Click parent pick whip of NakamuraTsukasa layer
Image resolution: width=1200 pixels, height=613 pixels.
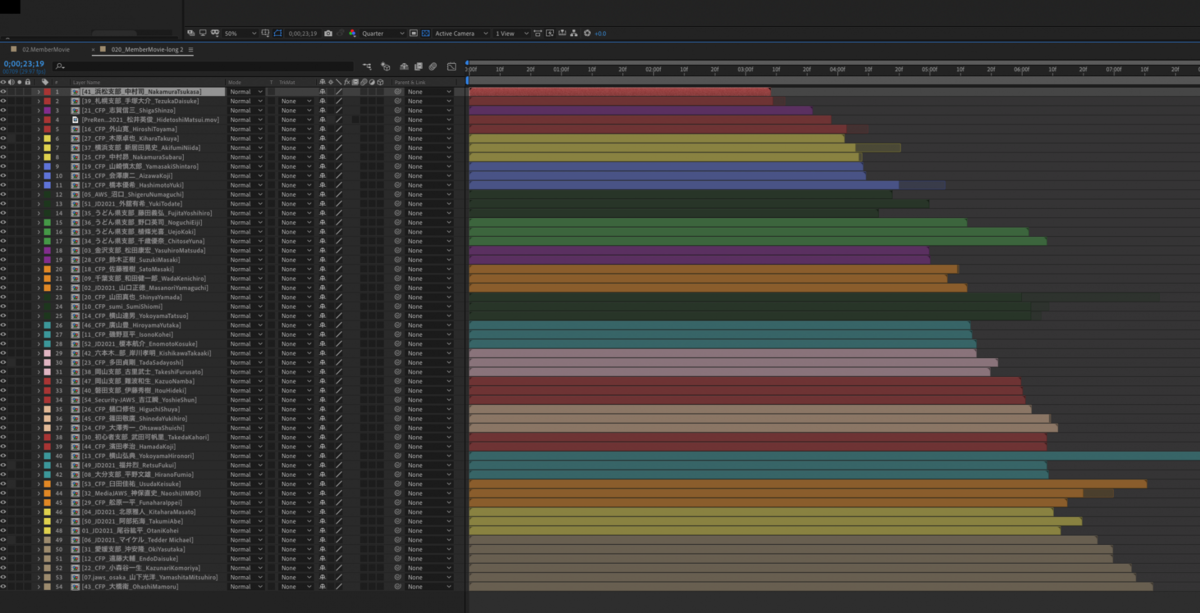point(398,92)
